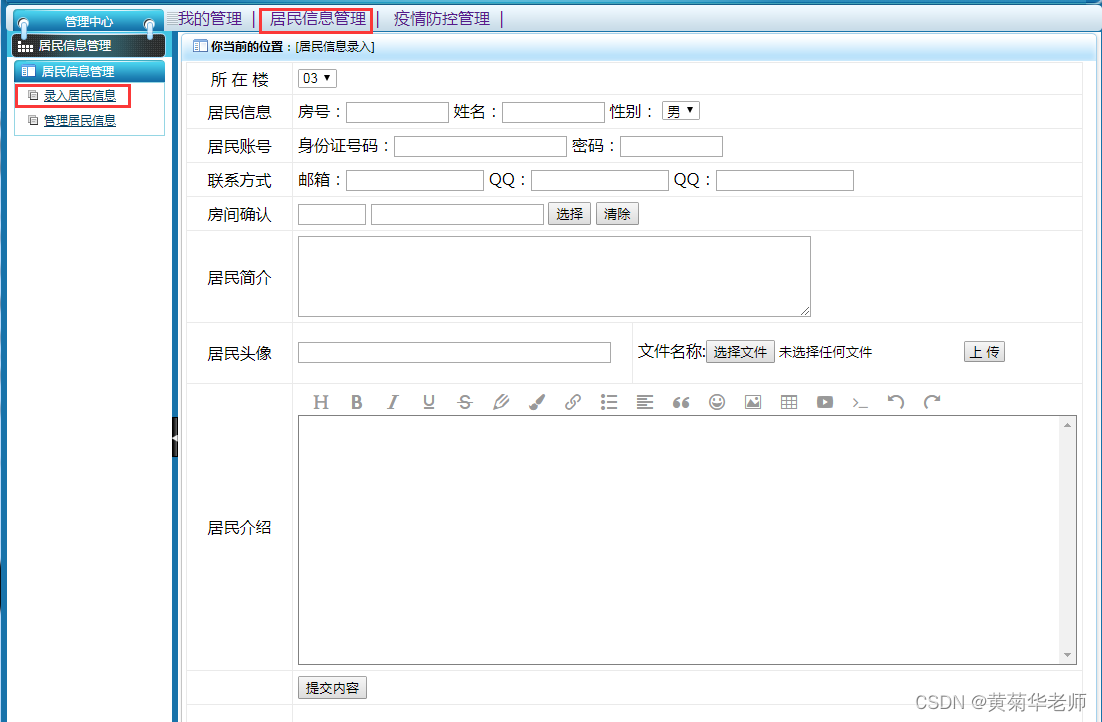Insert a block quote in editor
1102x722 pixels.
pos(681,402)
